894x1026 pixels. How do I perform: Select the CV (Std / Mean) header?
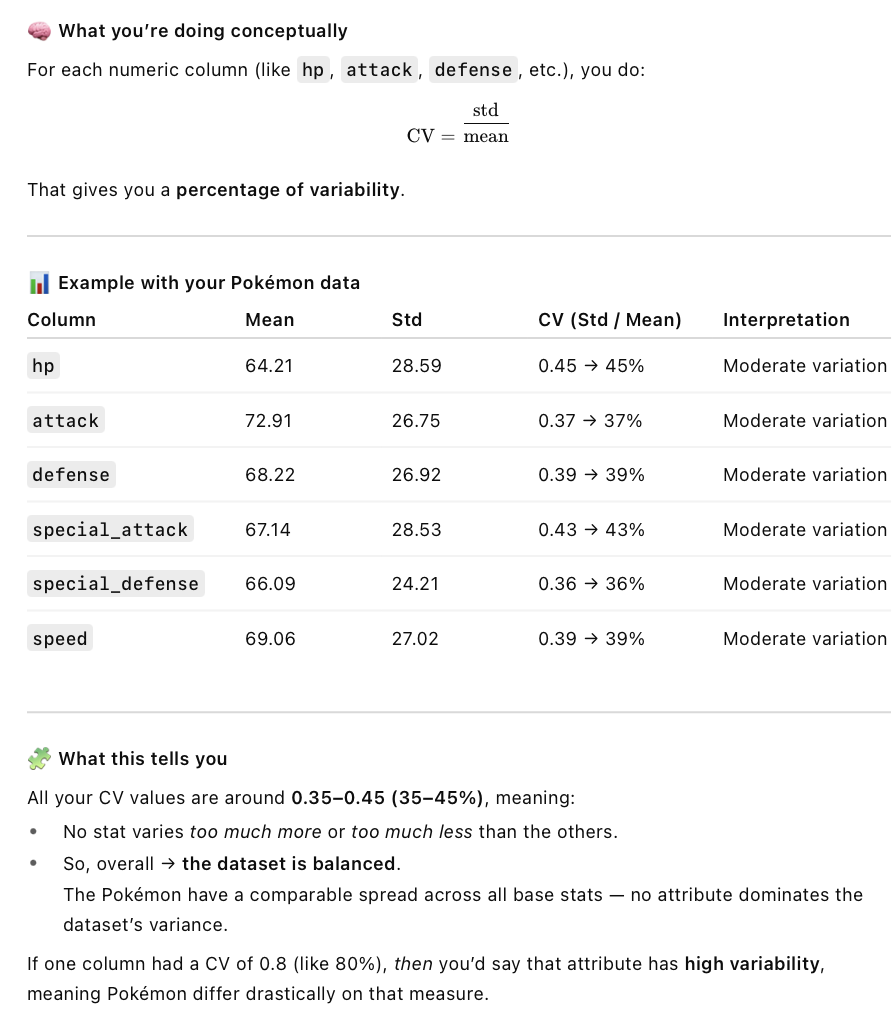click(x=610, y=319)
